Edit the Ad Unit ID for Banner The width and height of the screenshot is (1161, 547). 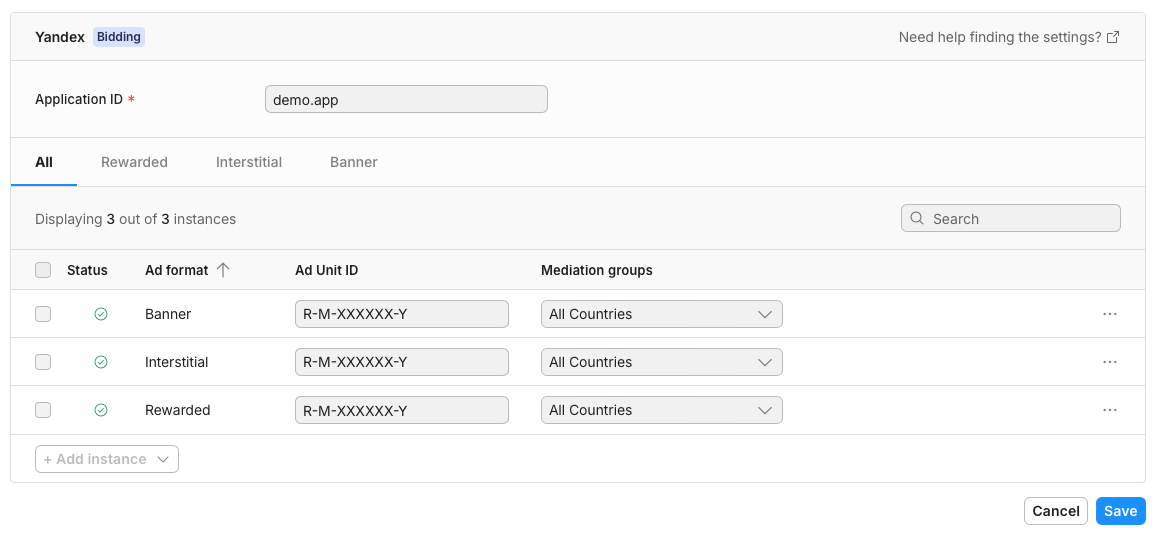coord(401,314)
